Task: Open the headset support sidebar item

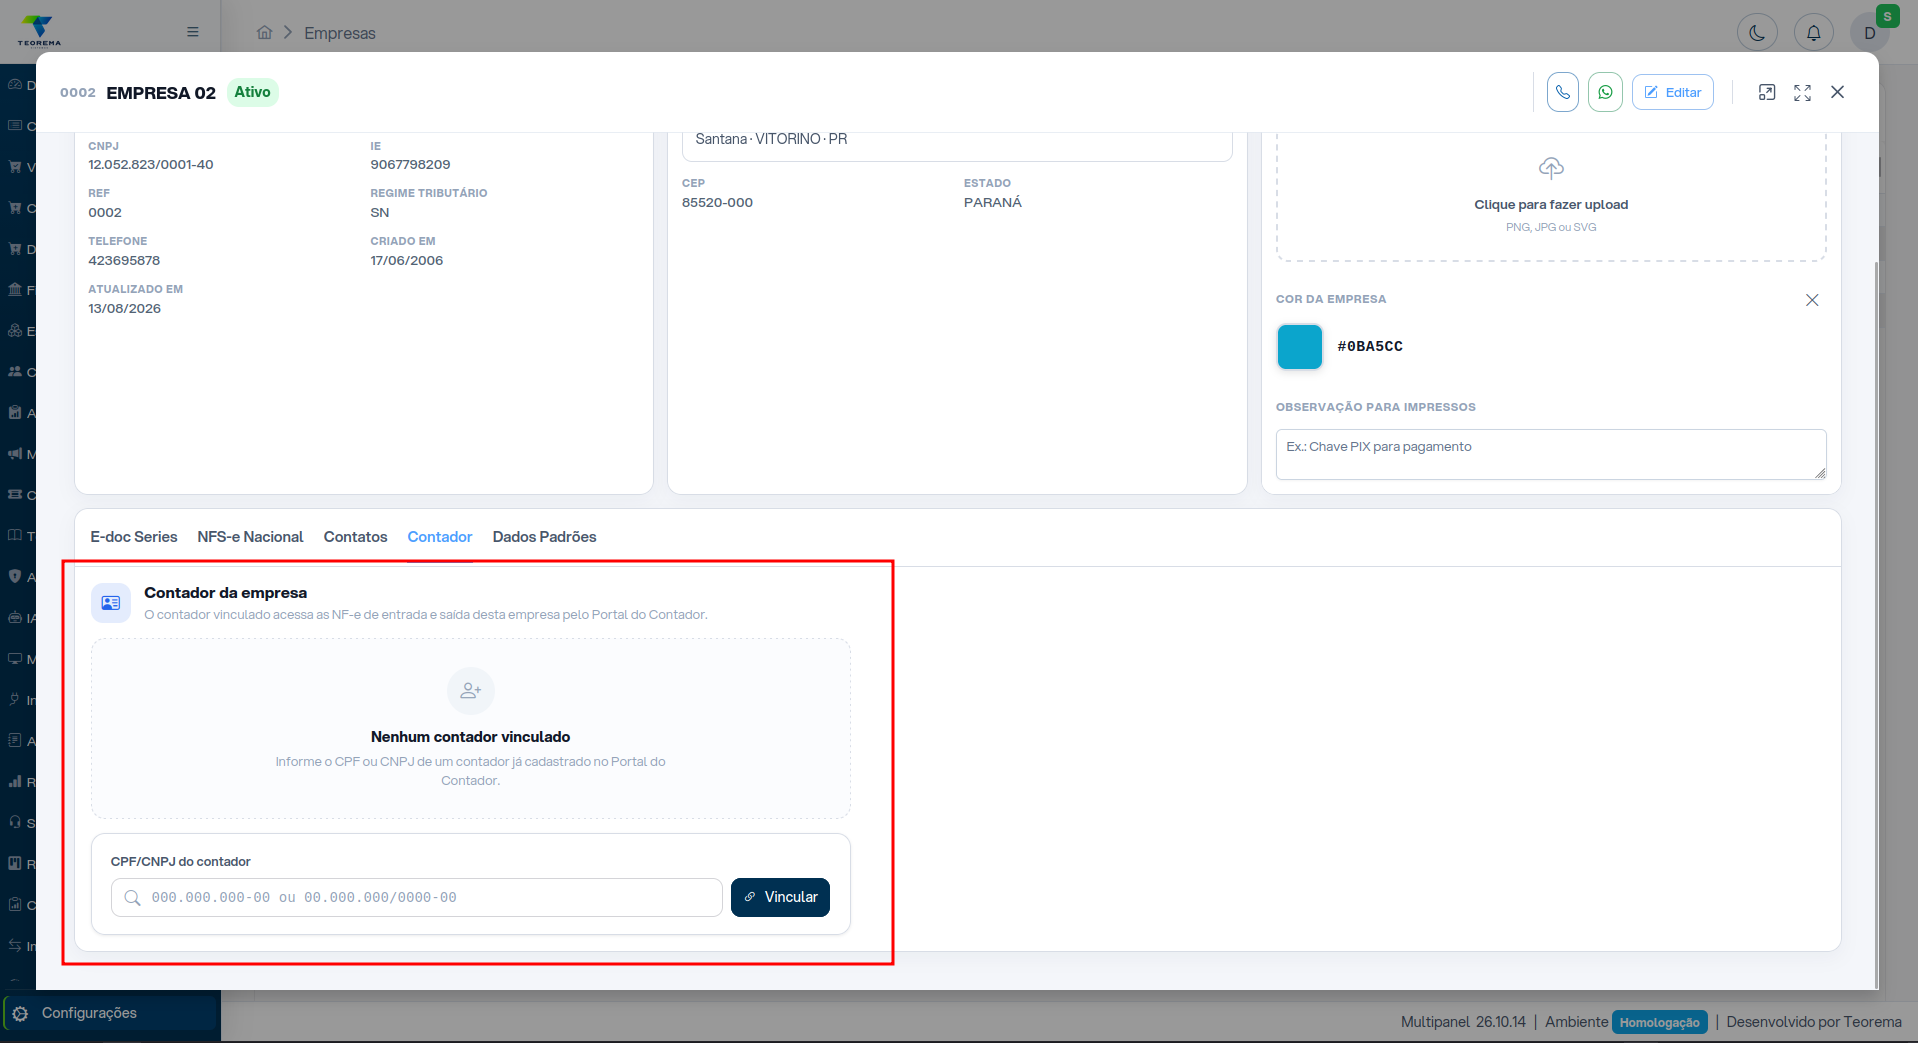Action: point(15,823)
